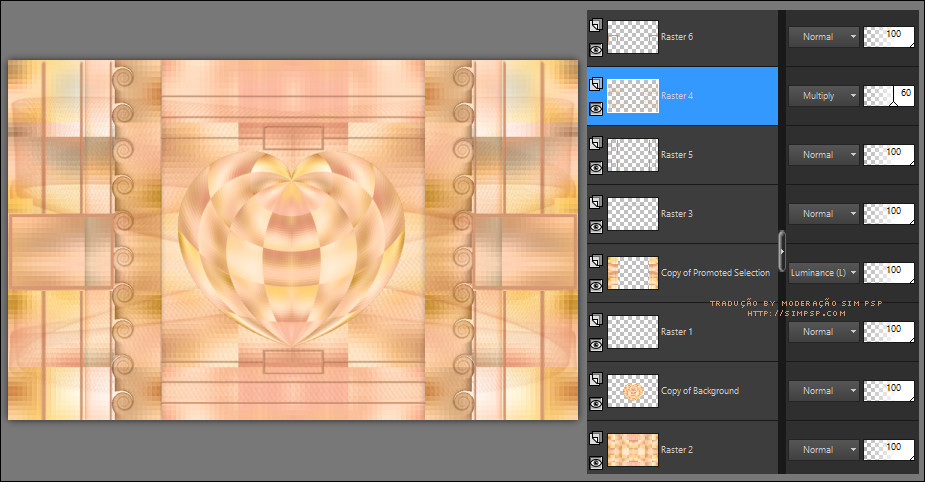
Task: Hide the Raster 6 layer using its eye
Action: click(596, 48)
